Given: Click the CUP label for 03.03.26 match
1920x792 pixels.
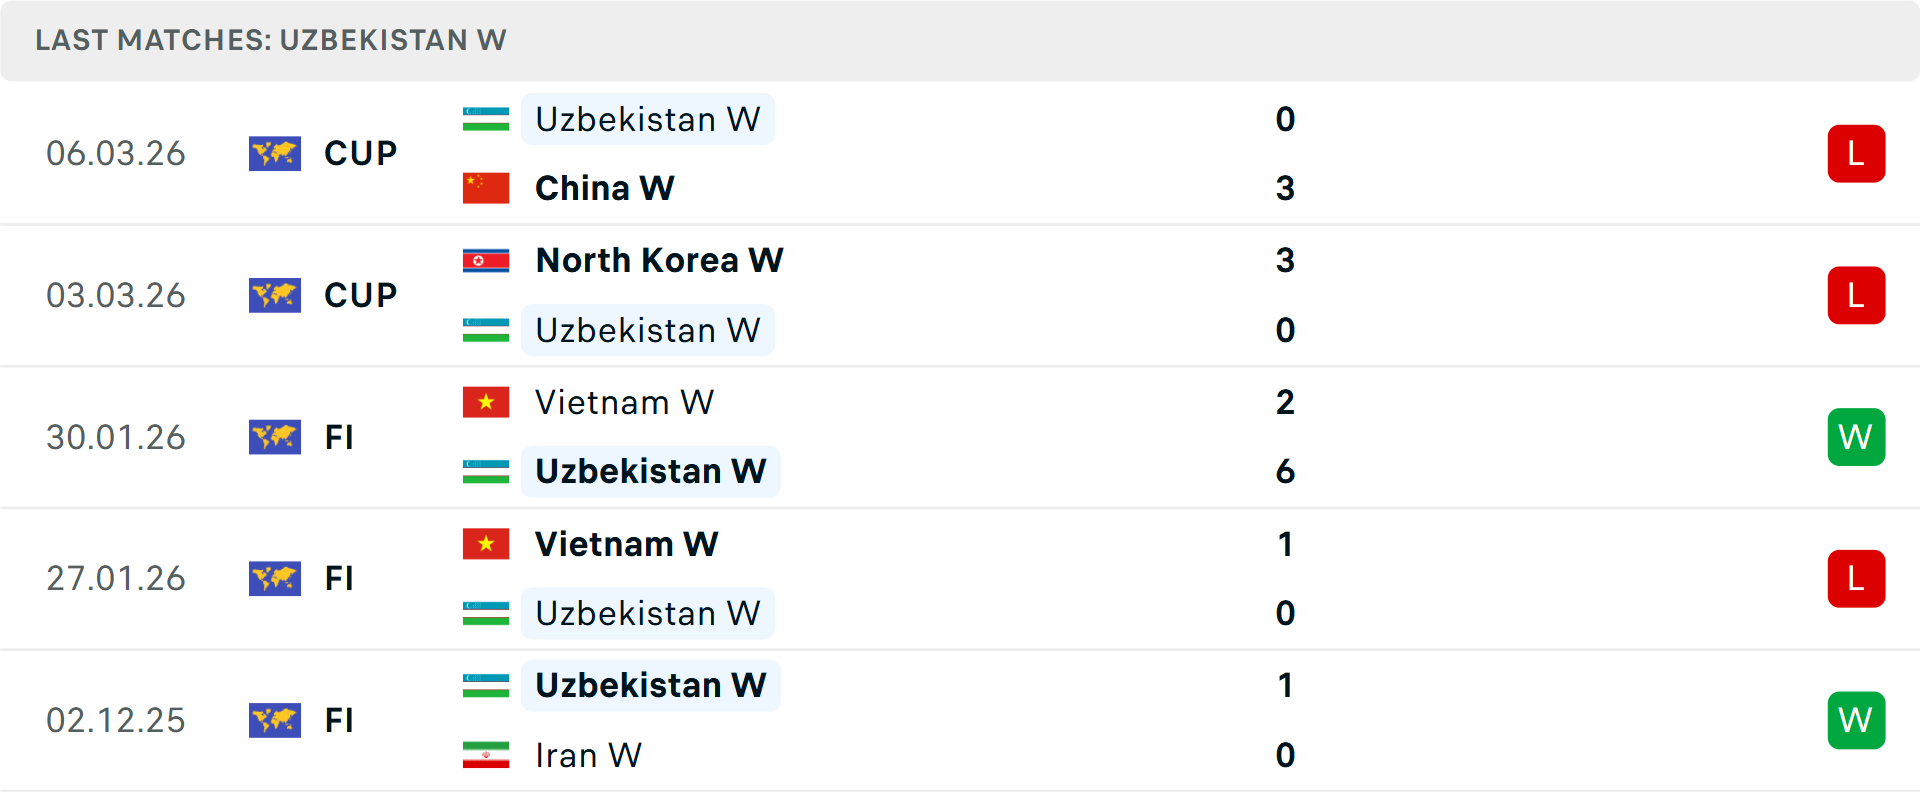Looking at the screenshot, I should pyautogui.click(x=360, y=296).
